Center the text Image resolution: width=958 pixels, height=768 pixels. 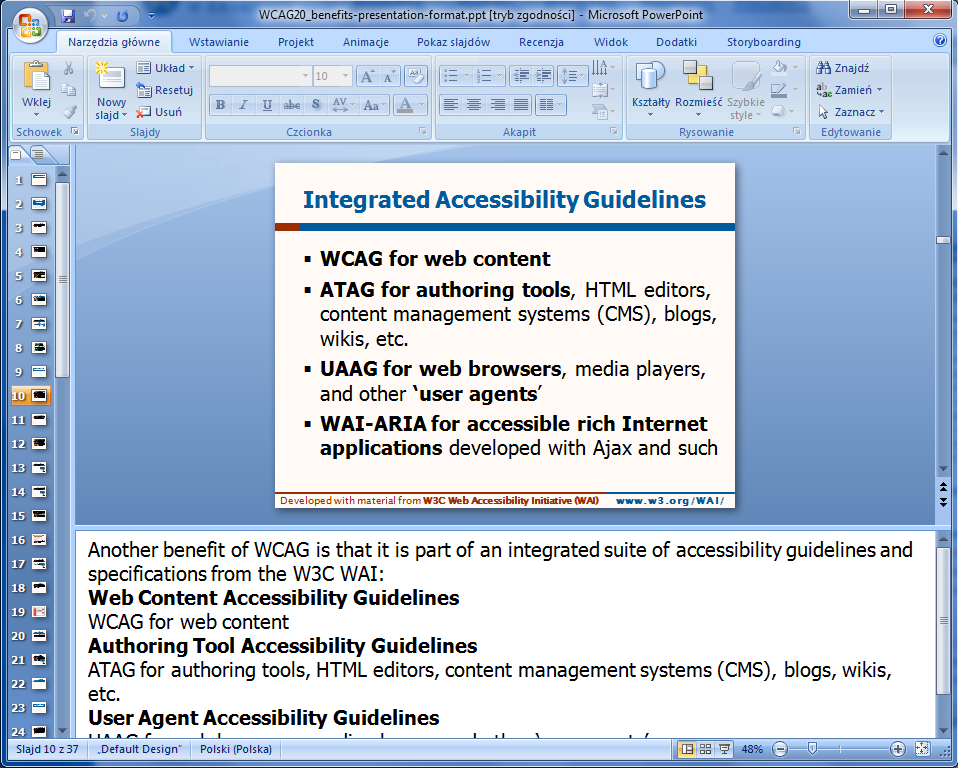click(x=474, y=105)
